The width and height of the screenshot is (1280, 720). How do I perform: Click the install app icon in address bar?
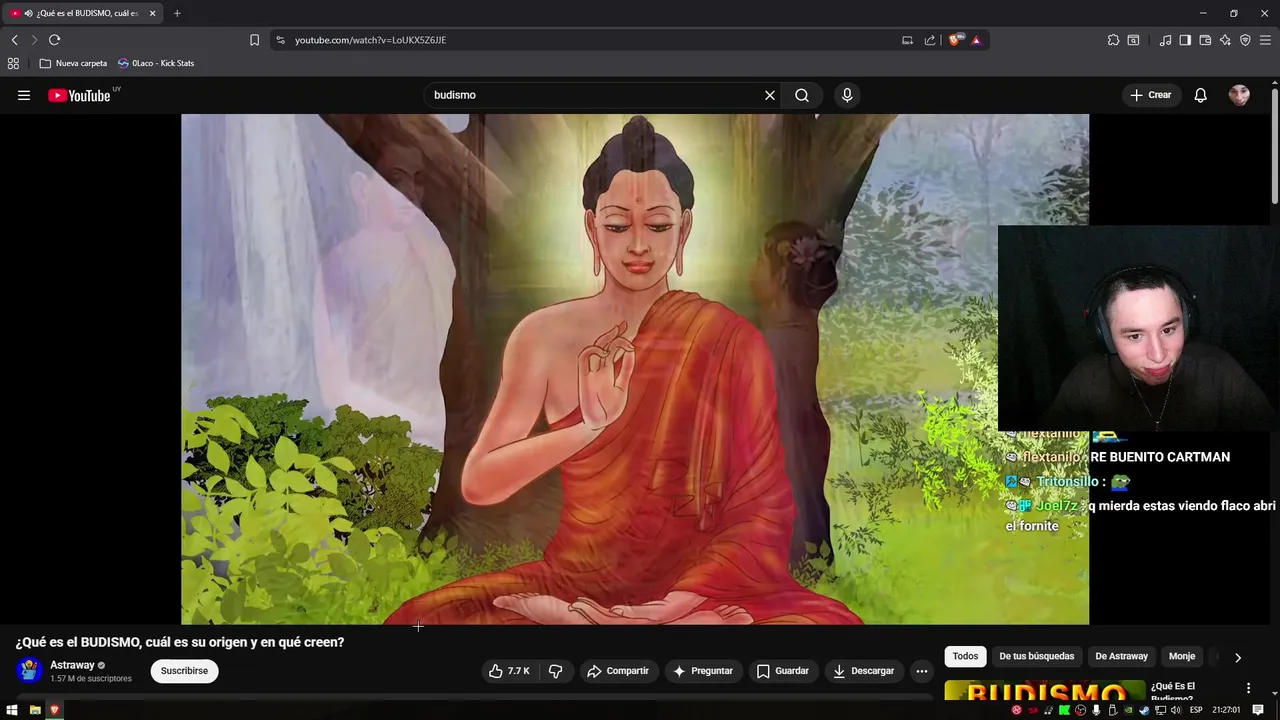[x=907, y=40]
